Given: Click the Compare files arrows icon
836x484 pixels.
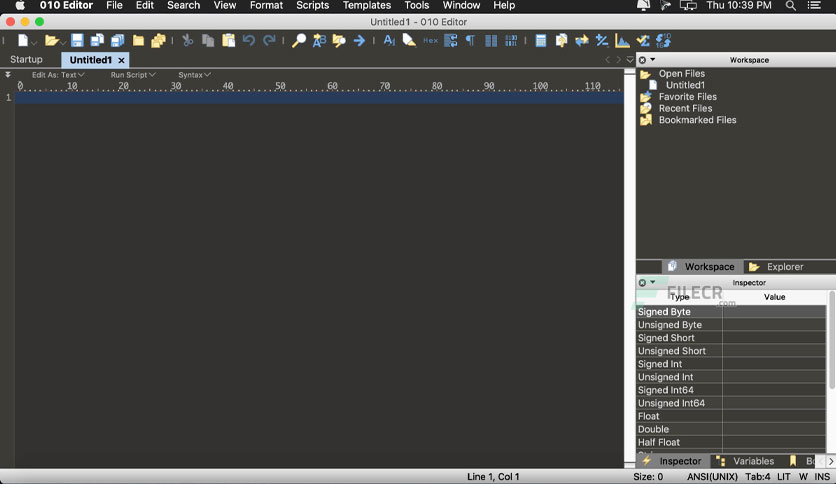Looking at the screenshot, I should [582, 41].
